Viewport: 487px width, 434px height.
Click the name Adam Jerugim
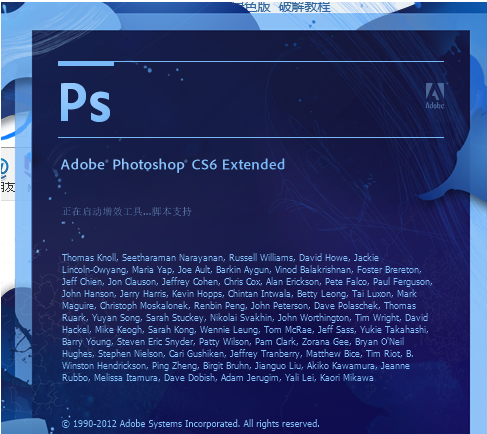250,378
